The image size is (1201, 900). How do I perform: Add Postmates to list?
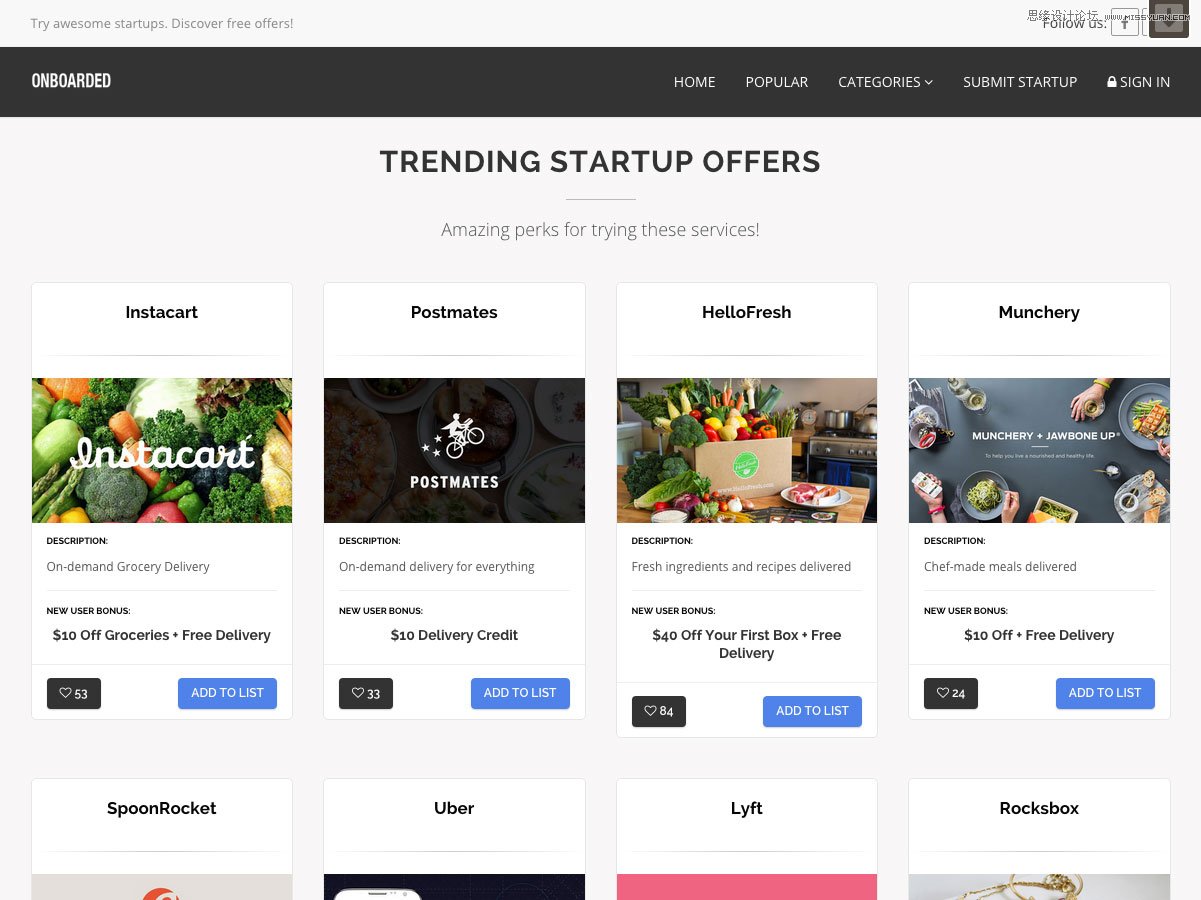point(520,693)
